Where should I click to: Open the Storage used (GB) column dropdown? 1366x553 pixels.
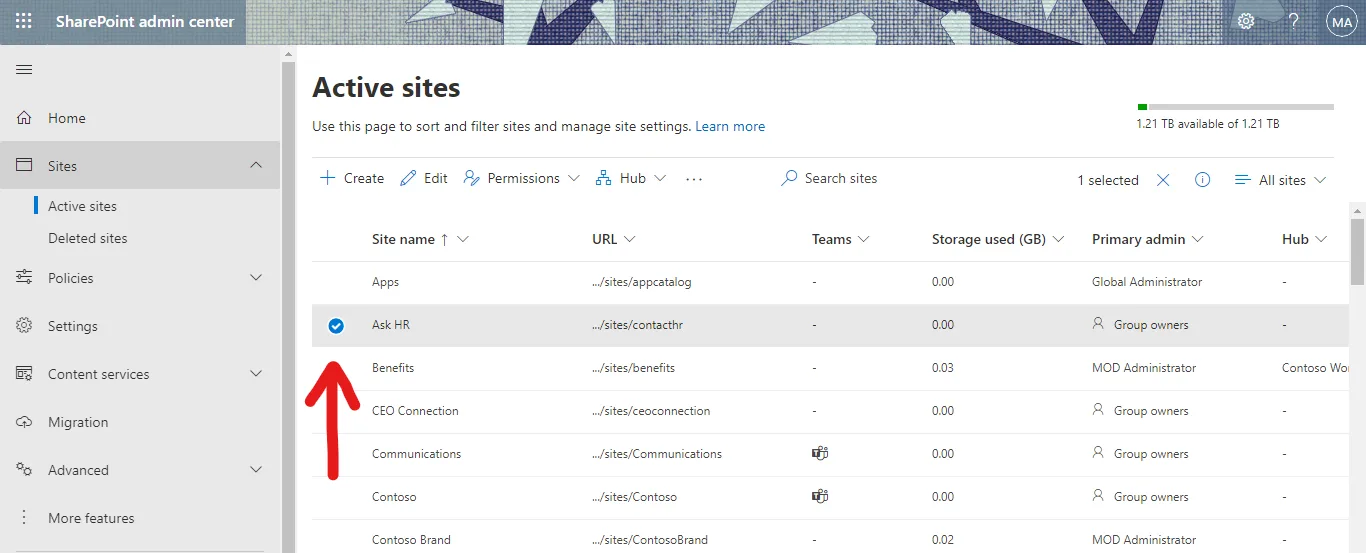point(1058,239)
